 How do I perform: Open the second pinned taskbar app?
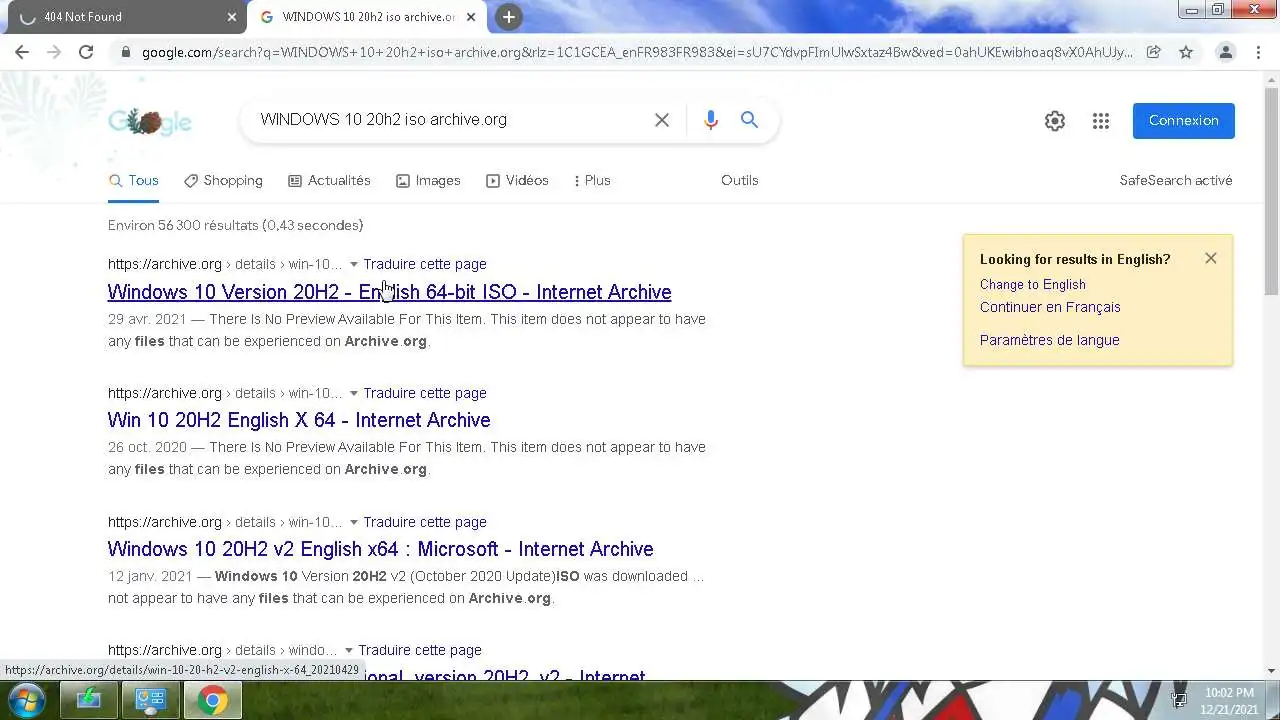click(x=150, y=701)
